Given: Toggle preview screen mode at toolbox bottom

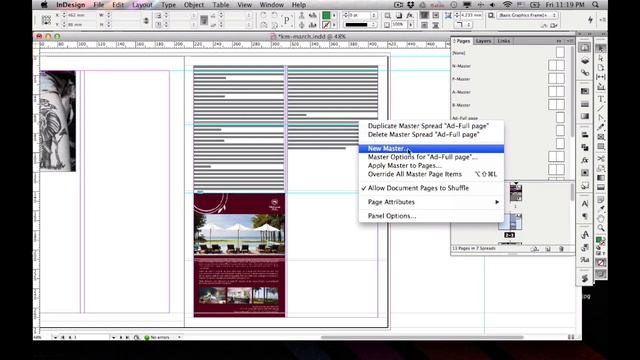Looking at the screenshot, I should 600,274.
